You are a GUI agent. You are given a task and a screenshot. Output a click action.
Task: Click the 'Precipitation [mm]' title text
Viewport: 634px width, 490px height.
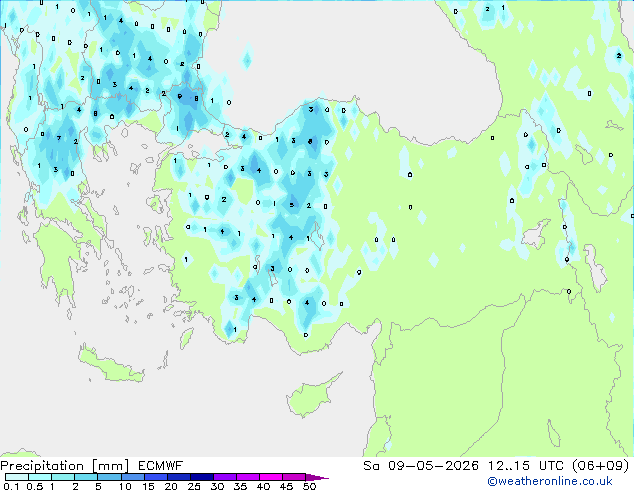tap(65, 466)
